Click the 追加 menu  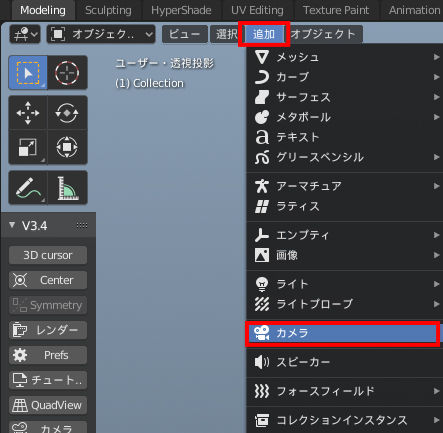coord(264,34)
